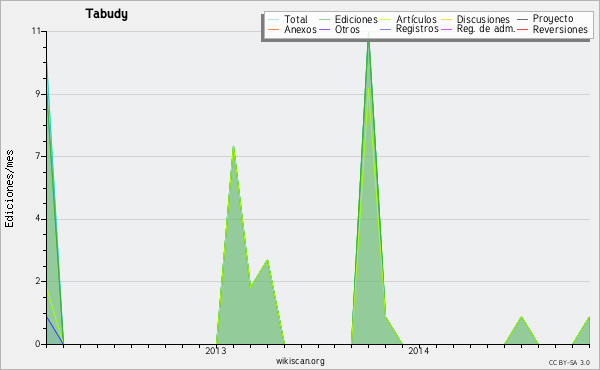Click the y-axis value 2
The width and height of the screenshot is (600, 370).
click(38, 281)
